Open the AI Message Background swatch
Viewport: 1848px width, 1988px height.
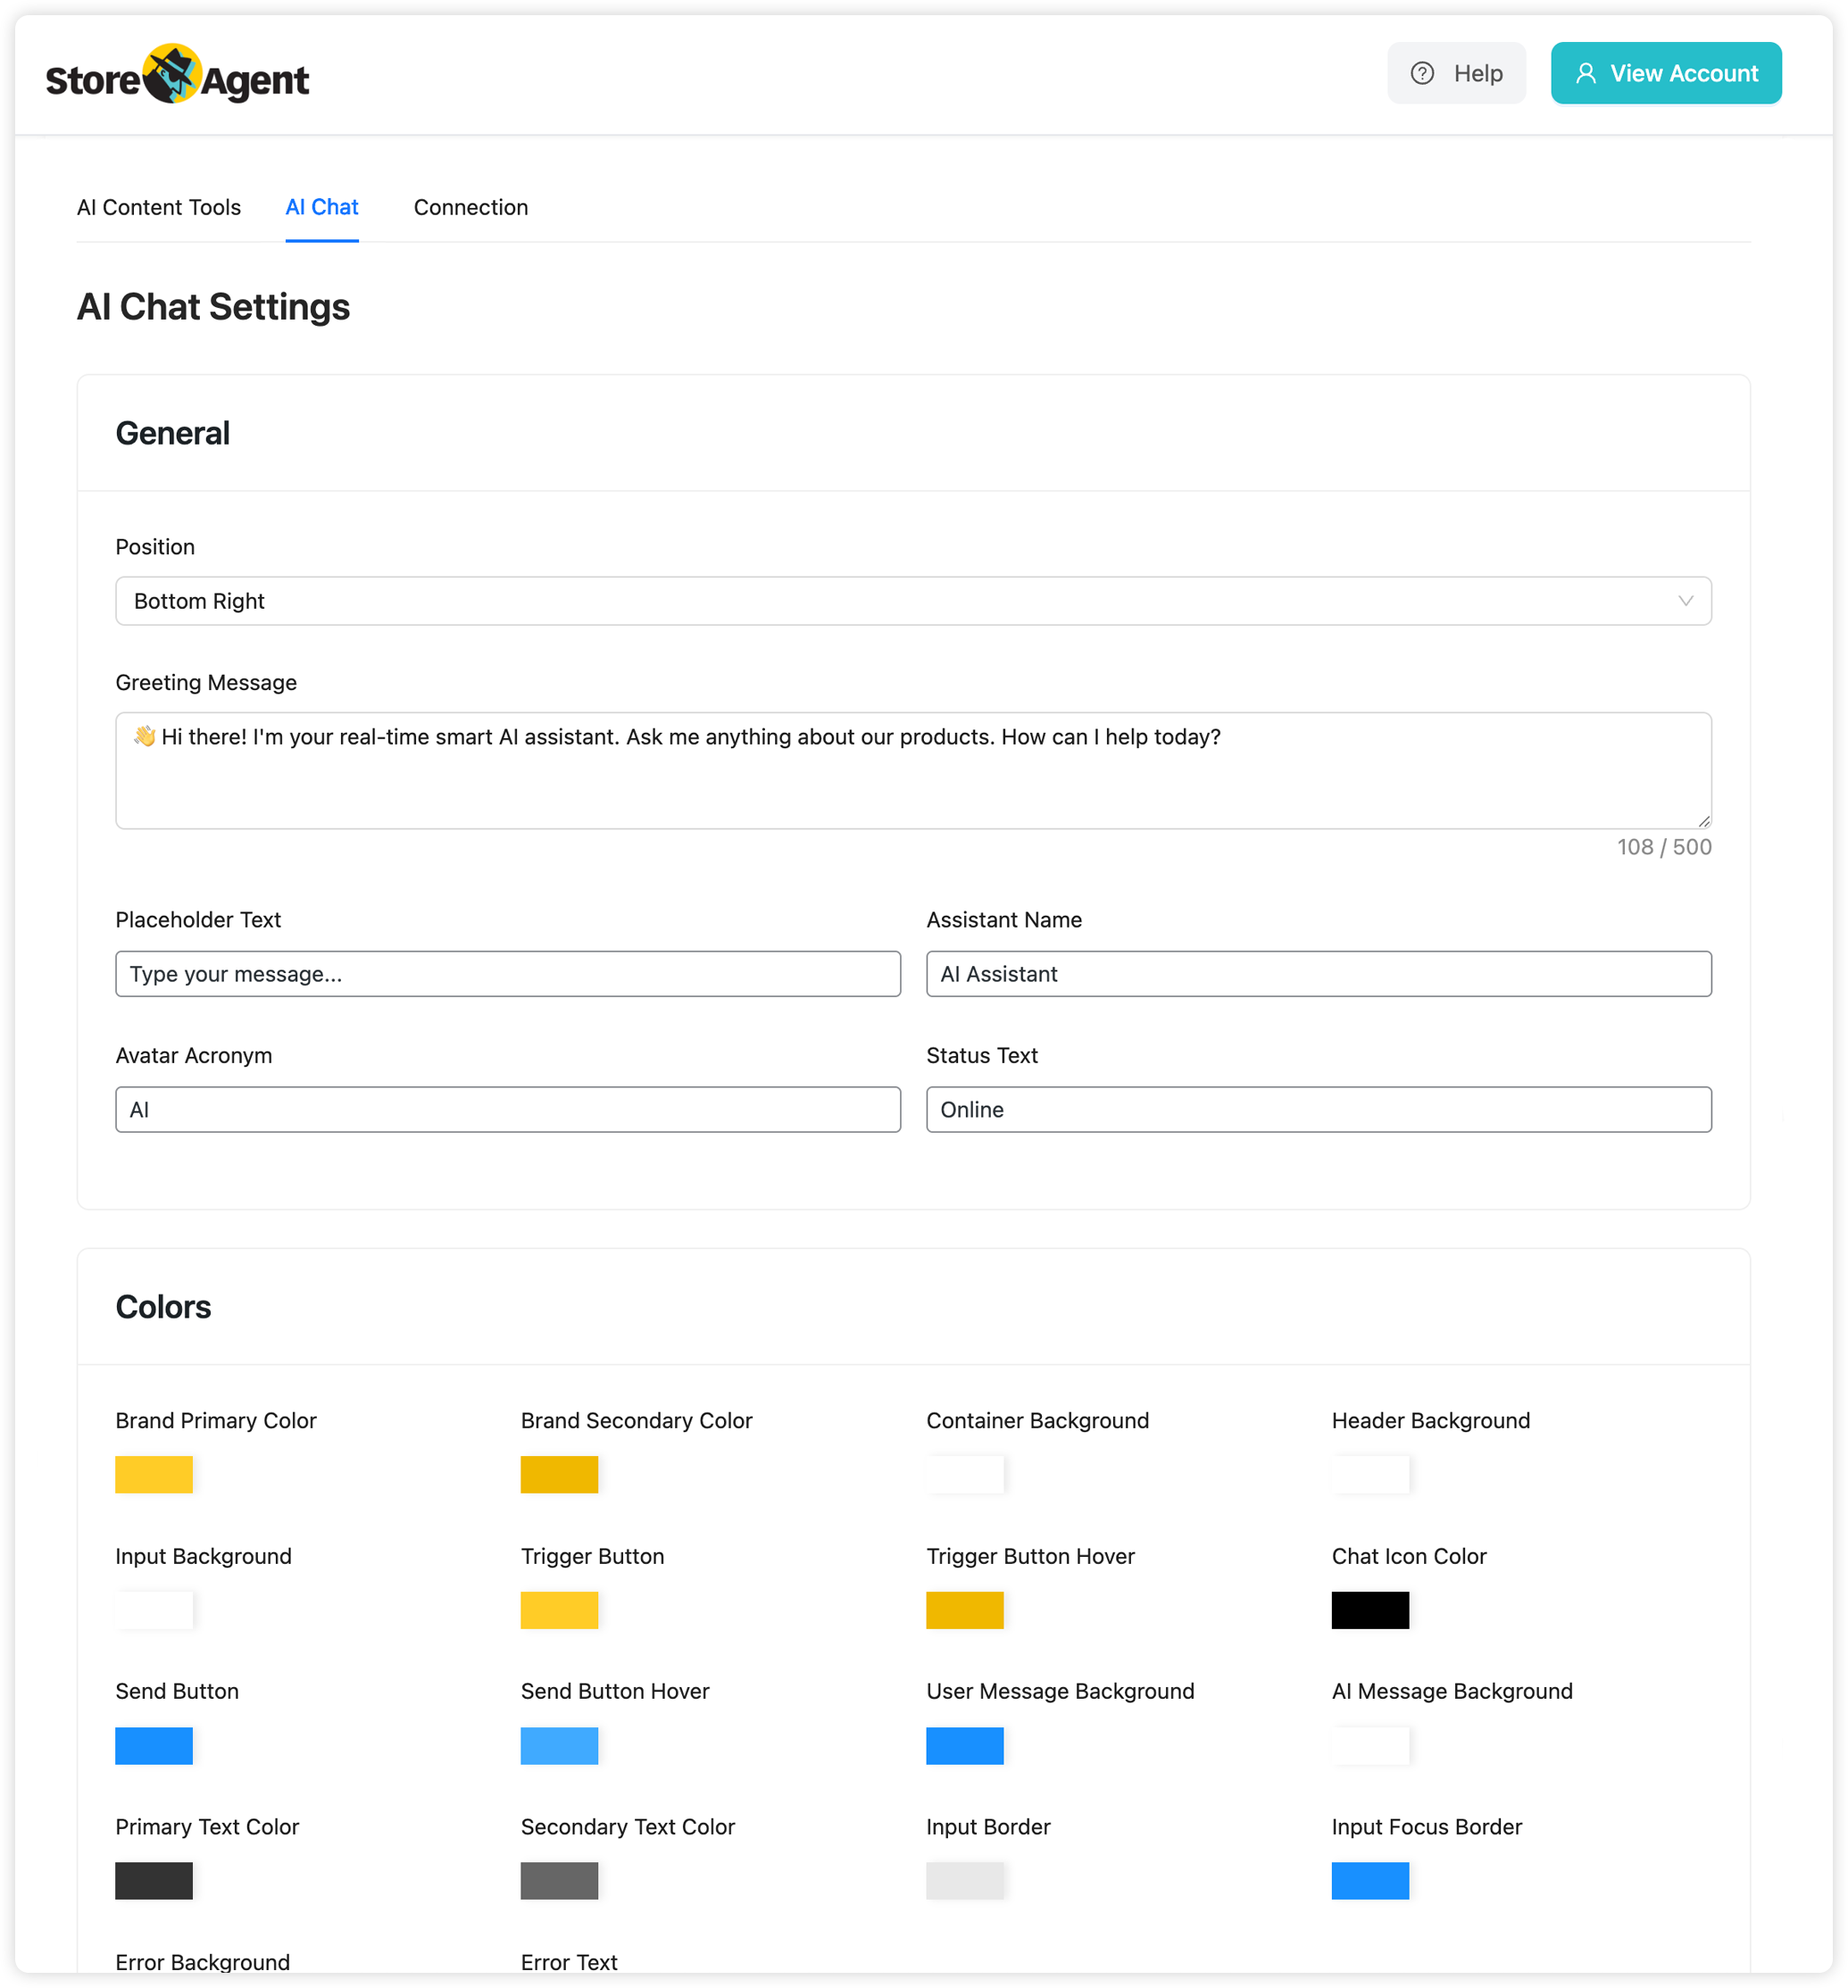point(1370,1746)
